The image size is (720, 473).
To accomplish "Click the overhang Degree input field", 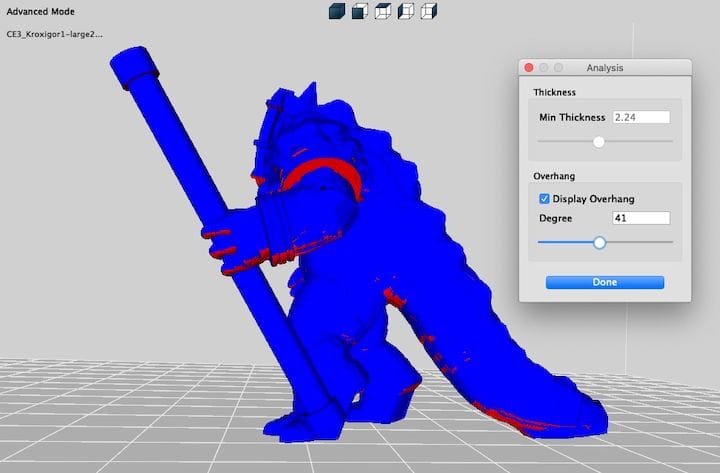I will coord(640,218).
